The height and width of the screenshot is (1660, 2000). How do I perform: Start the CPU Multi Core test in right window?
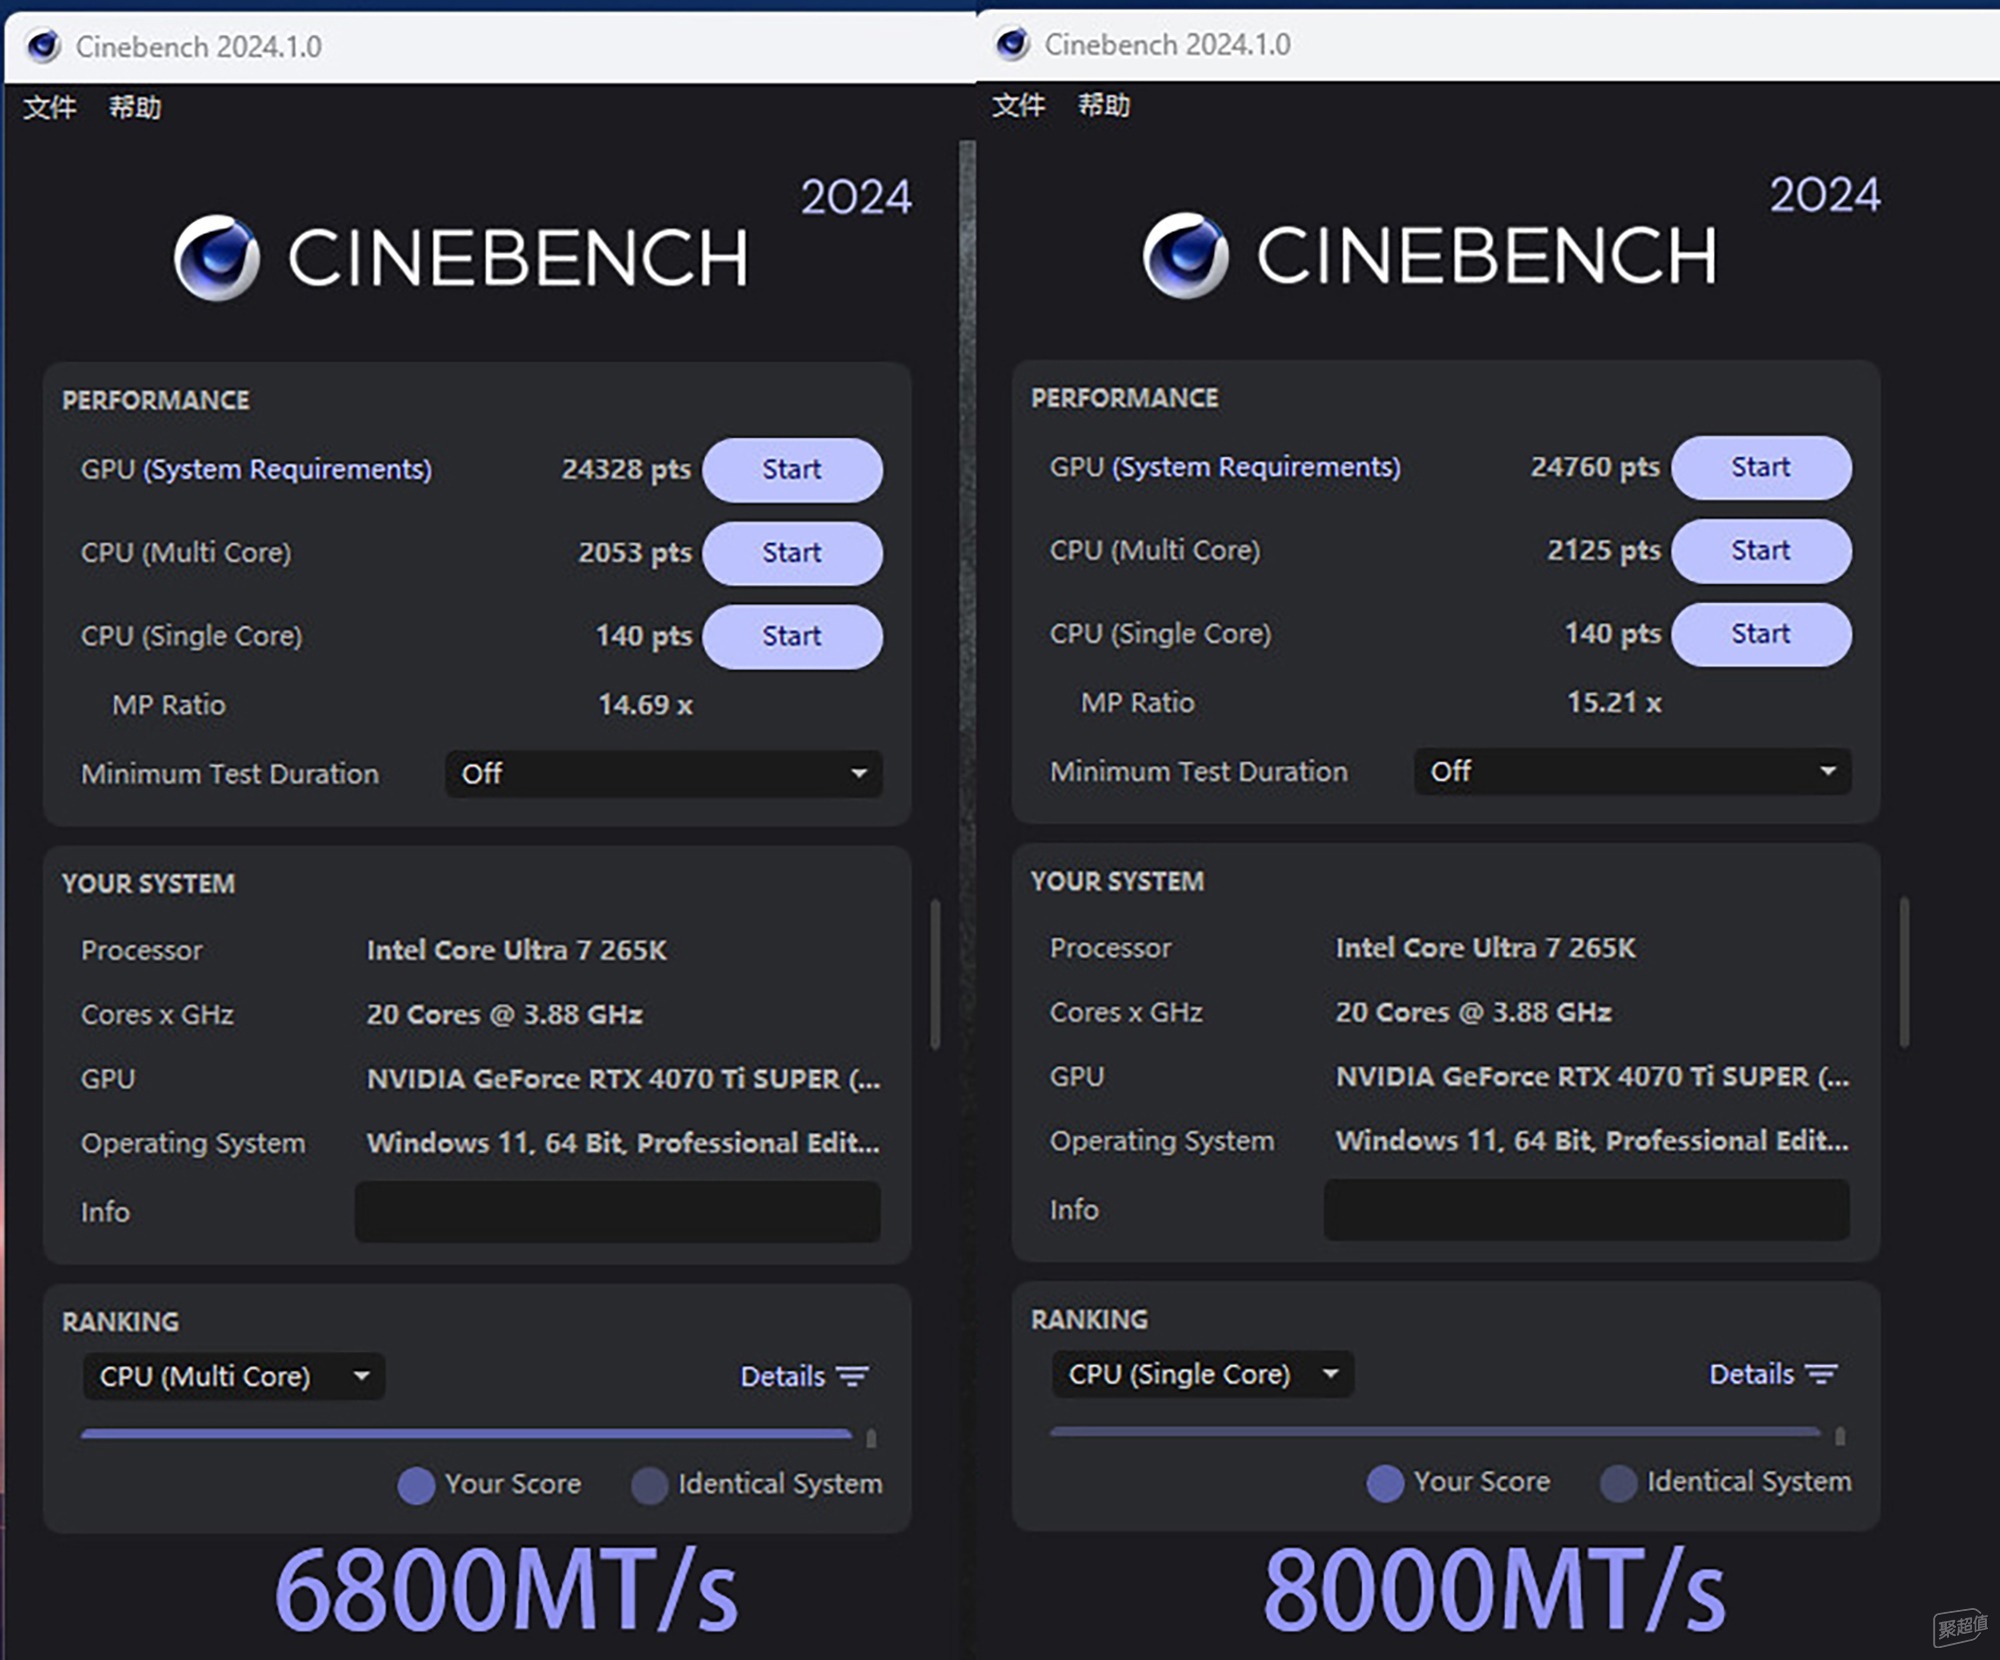point(1761,551)
